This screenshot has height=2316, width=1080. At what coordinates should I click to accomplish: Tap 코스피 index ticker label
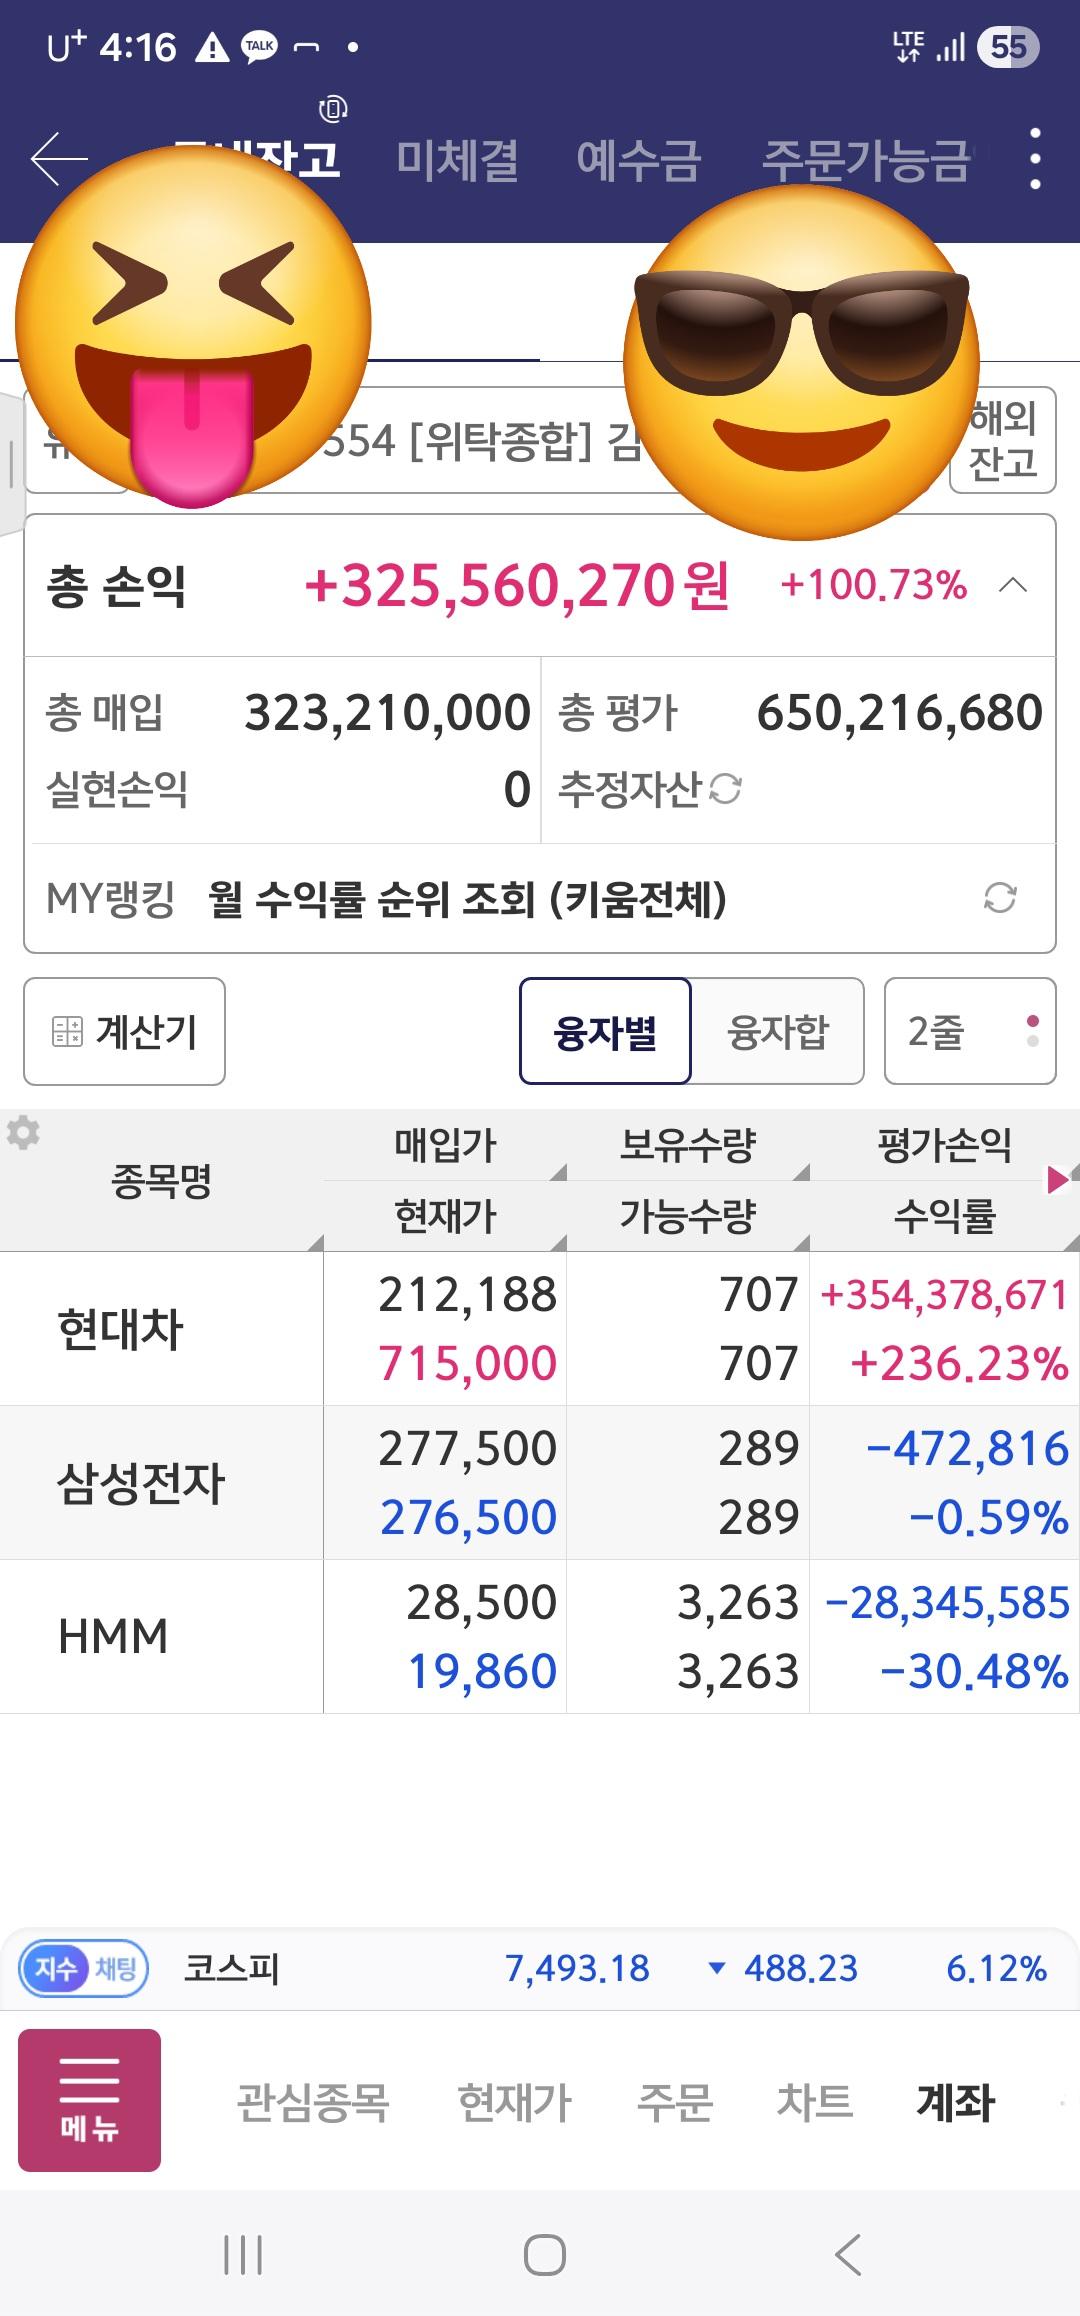pyautogui.click(x=231, y=1969)
